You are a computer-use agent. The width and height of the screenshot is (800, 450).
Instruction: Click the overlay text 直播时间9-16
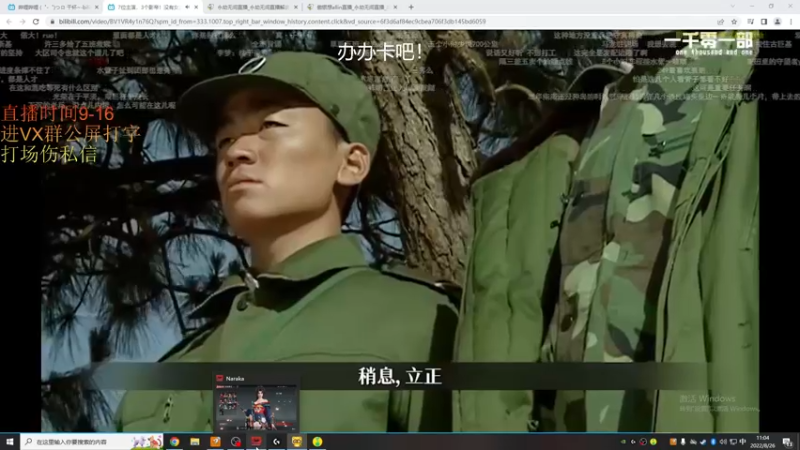click(x=58, y=113)
